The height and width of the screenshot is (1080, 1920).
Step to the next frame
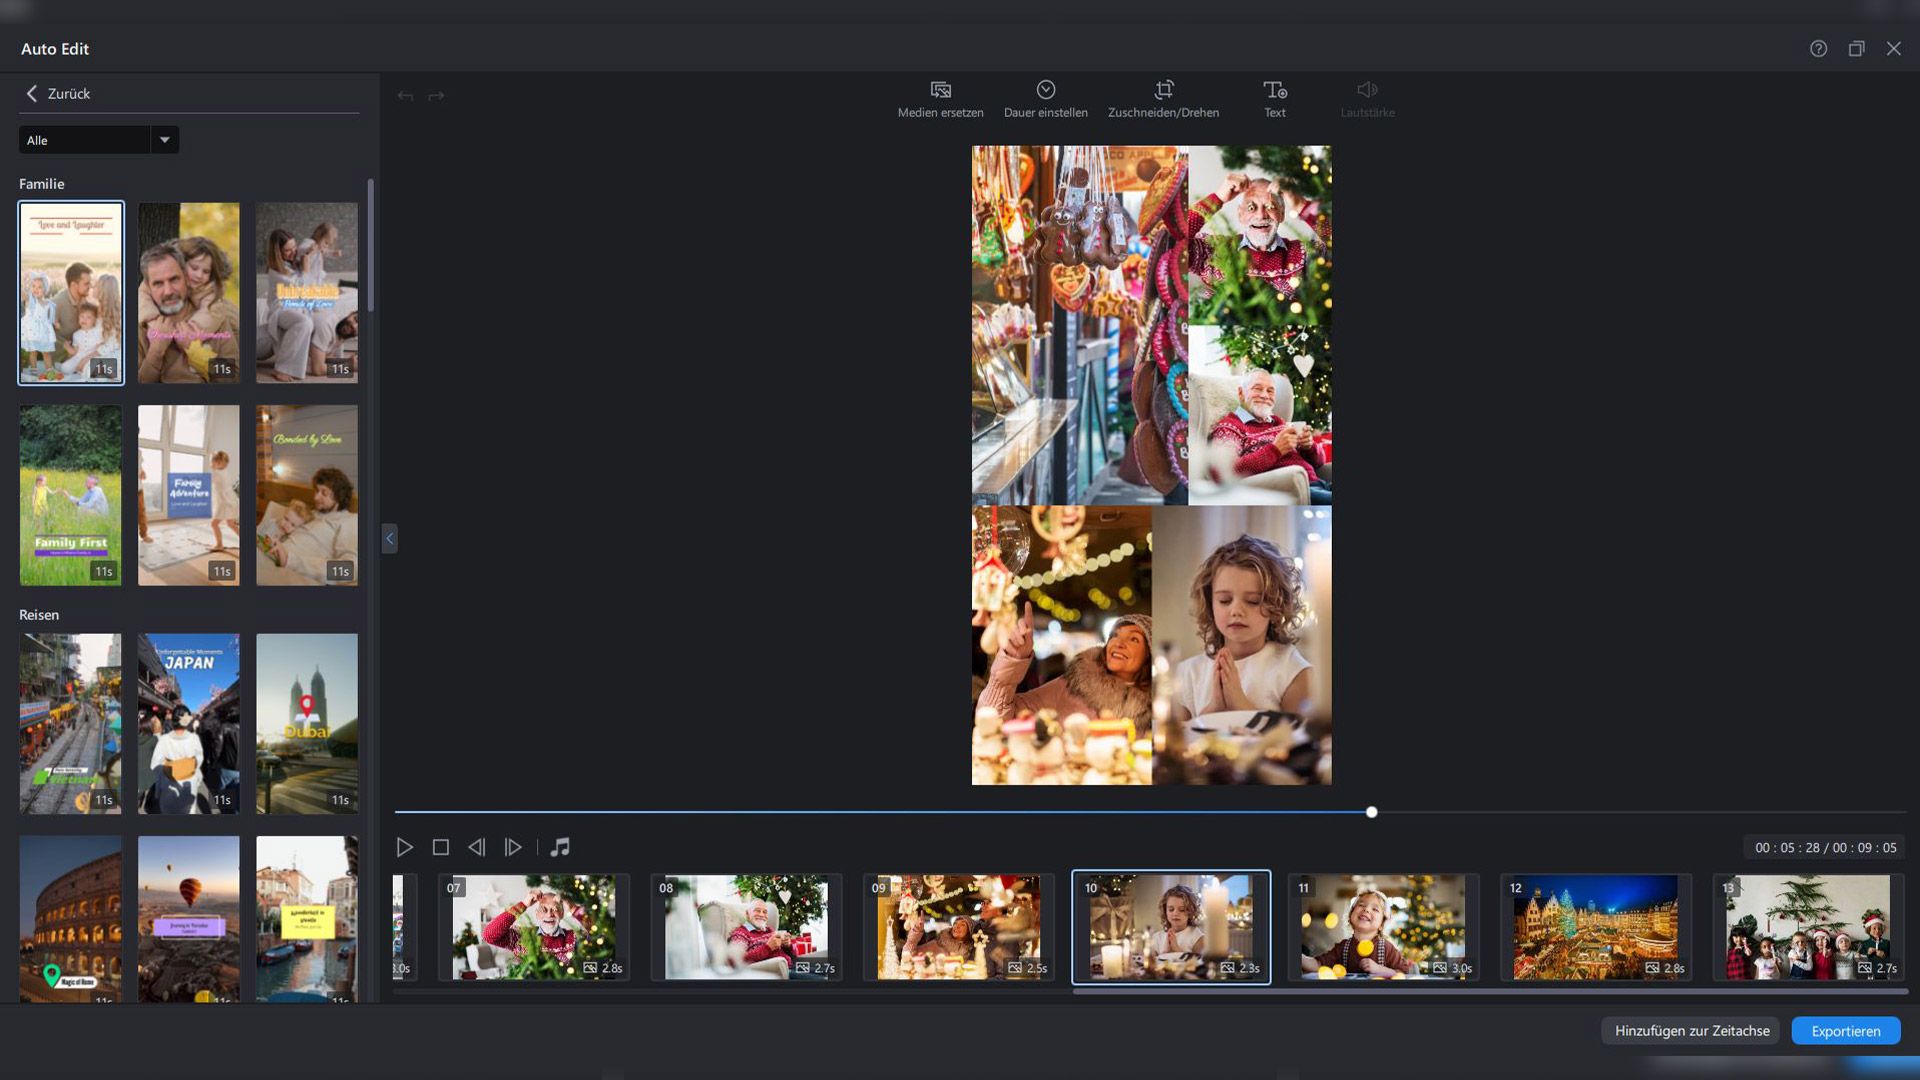pos(513,847)
